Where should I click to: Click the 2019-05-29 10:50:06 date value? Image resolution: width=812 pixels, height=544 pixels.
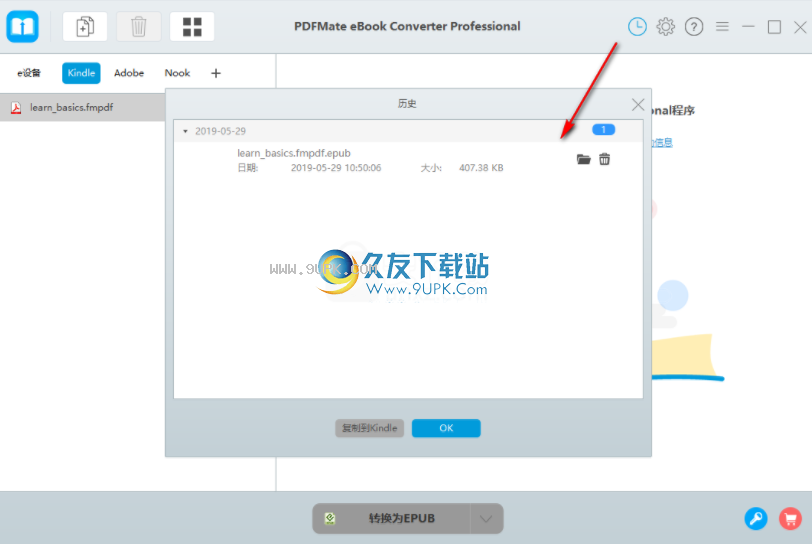click(x=336, y=168)
